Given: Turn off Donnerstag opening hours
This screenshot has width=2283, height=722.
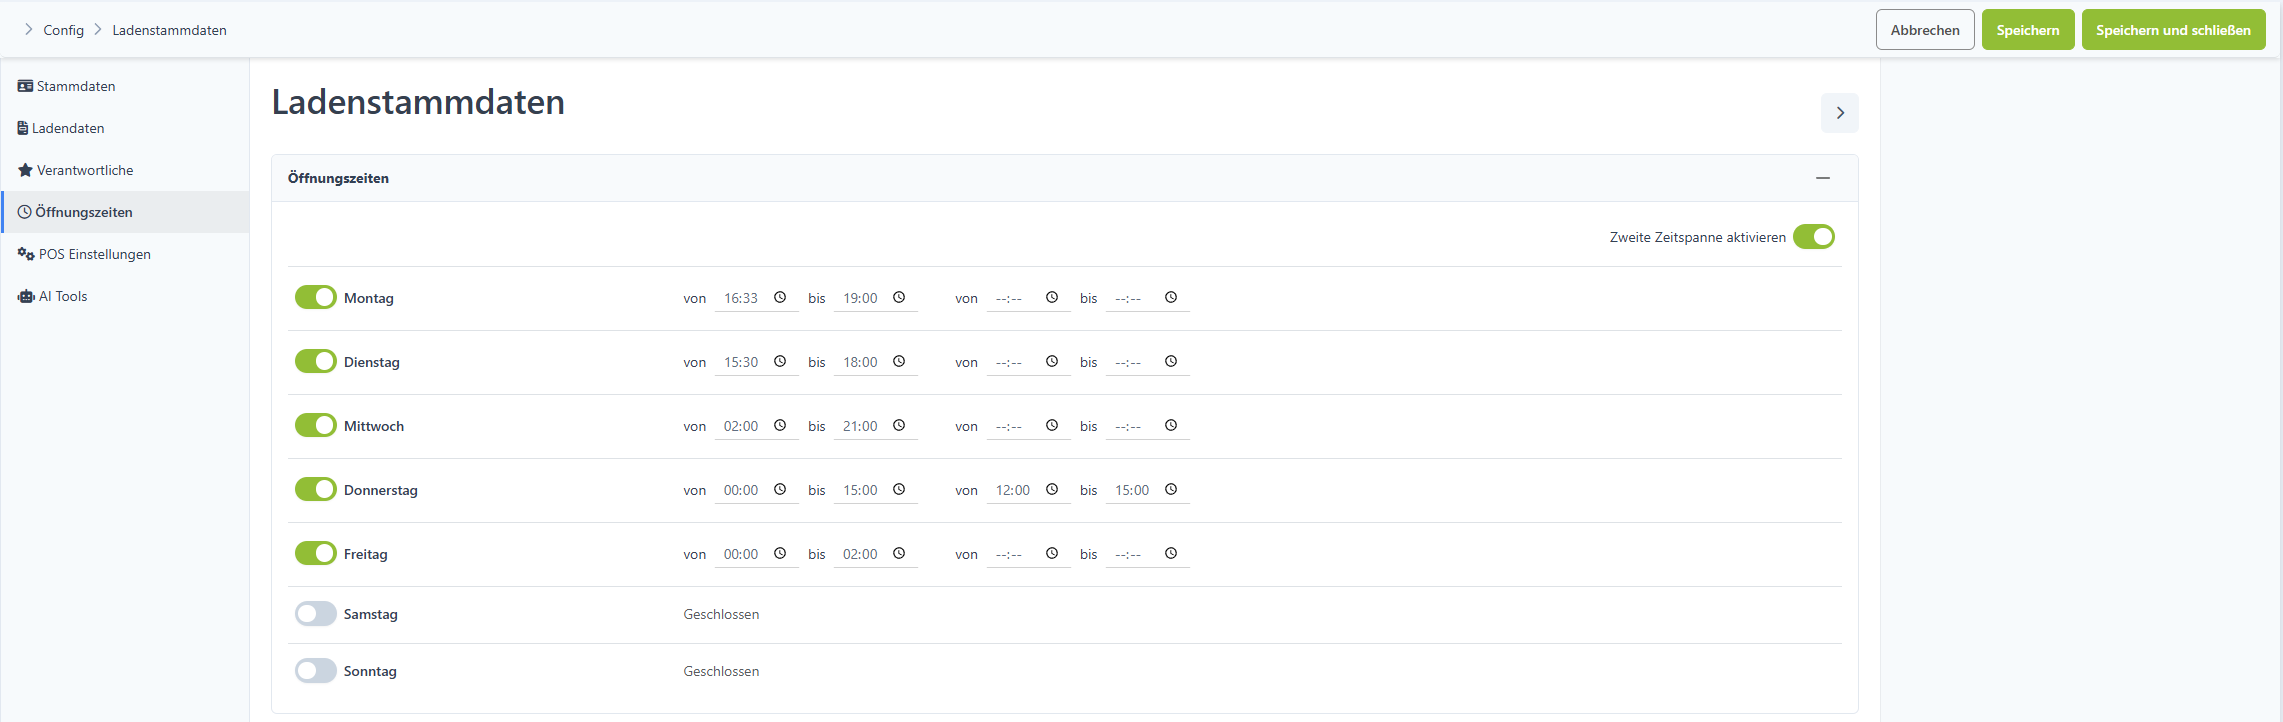Looking at the screenshot, I should click(x=316, y=489).
